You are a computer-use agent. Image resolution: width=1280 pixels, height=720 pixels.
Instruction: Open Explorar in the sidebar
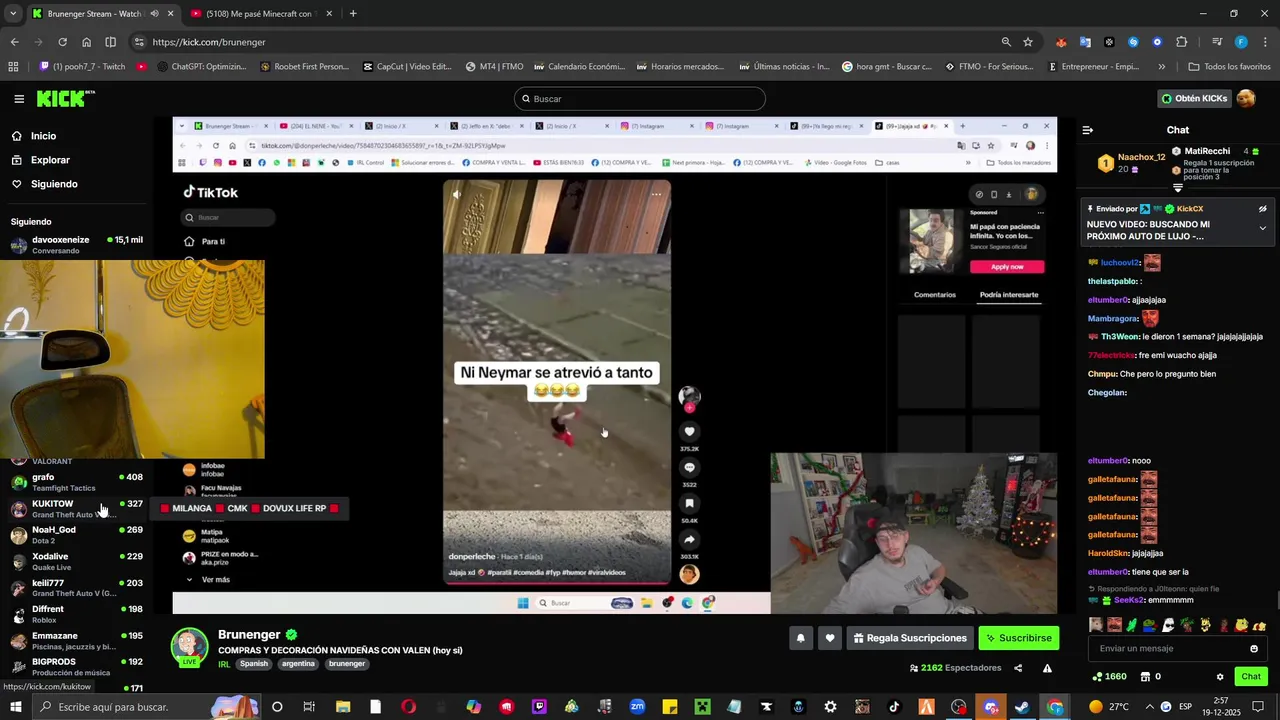(50, 160)
